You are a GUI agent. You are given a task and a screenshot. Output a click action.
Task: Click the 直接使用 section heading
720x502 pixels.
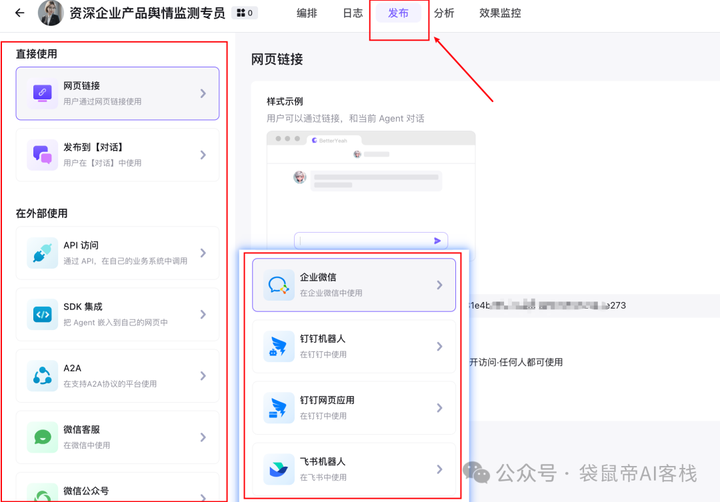36,54
